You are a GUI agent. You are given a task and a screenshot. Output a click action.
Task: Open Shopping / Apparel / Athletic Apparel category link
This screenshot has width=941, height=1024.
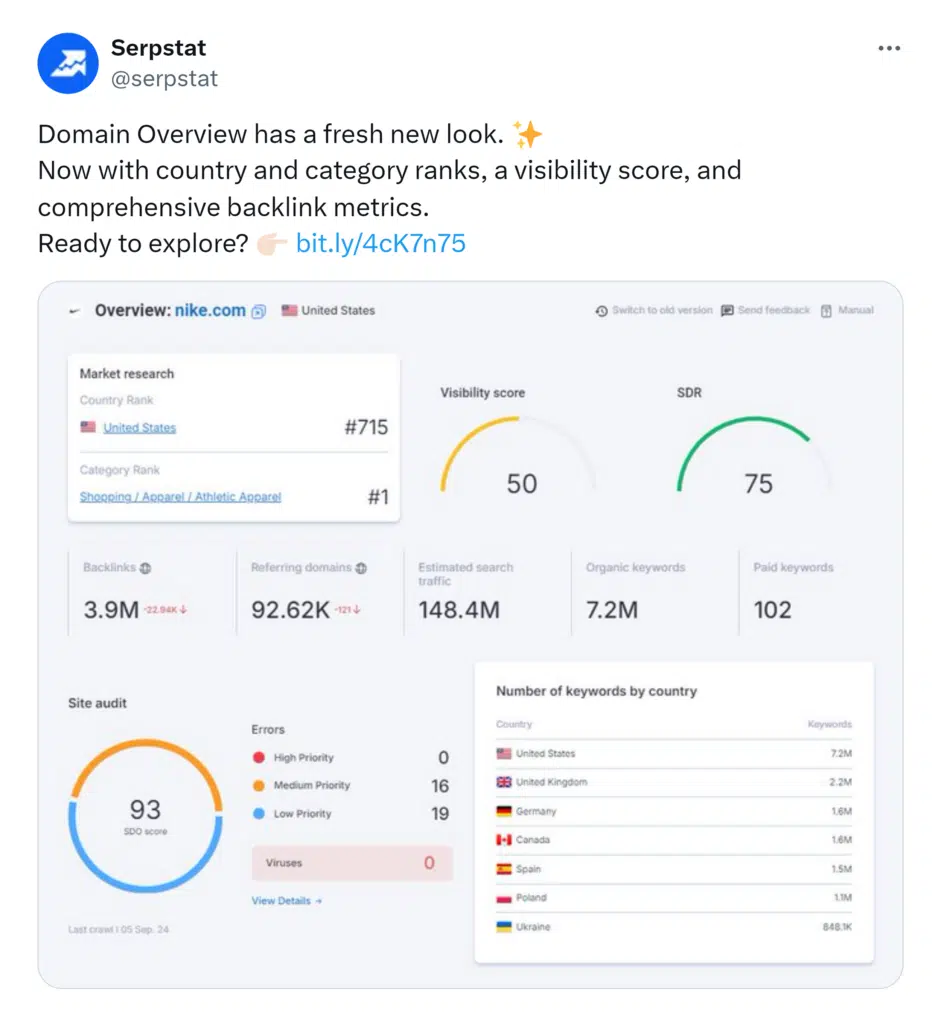pos(180,497)
